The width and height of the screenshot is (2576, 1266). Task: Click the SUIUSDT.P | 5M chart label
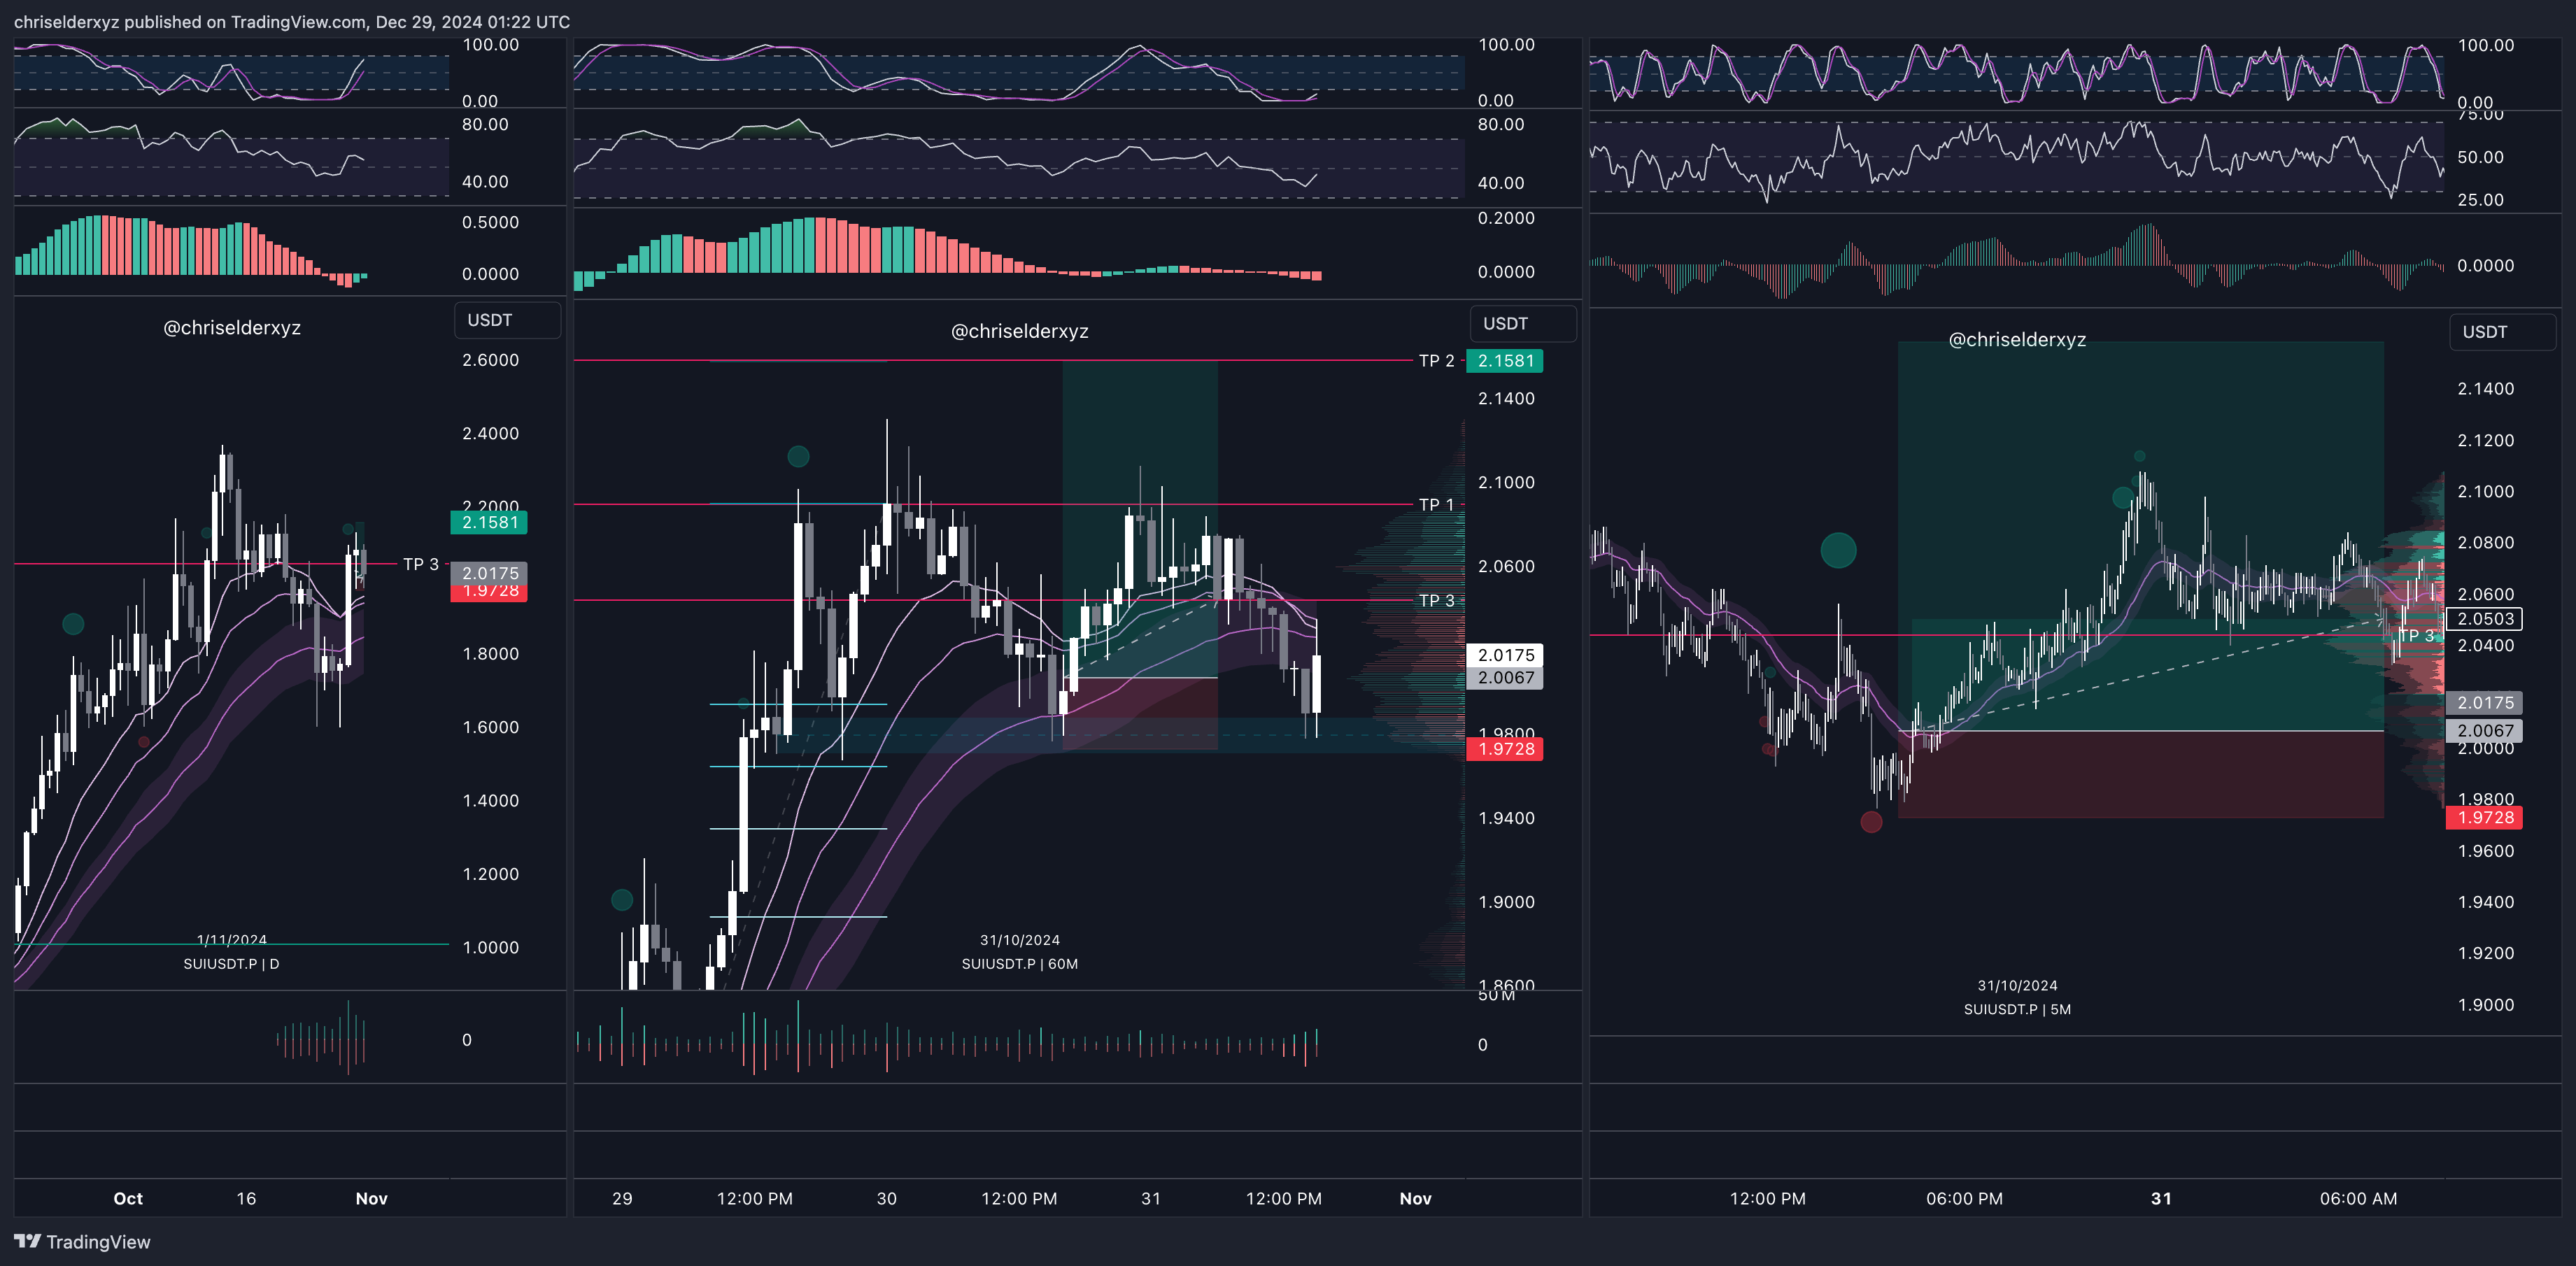click(2017, 1009)
